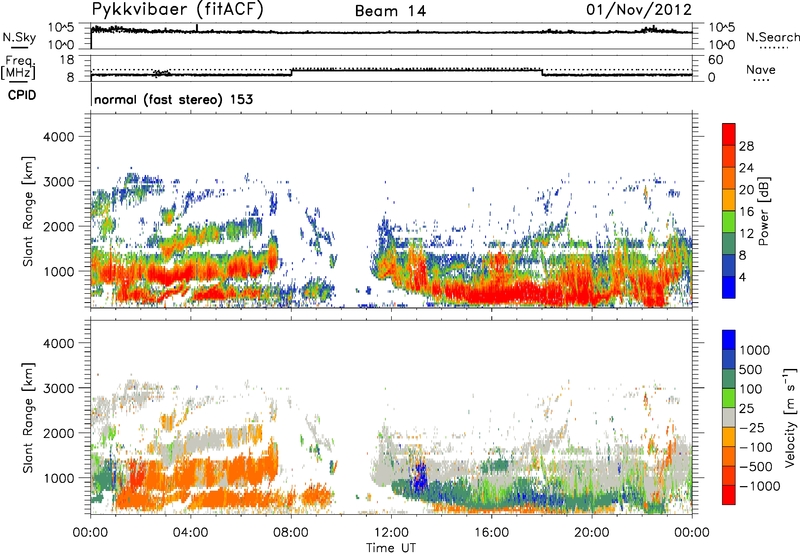800x554 pixels.
Task: Click the date '01/Nov/2012'
Action: pyautogui.click(x=639, y=9)
